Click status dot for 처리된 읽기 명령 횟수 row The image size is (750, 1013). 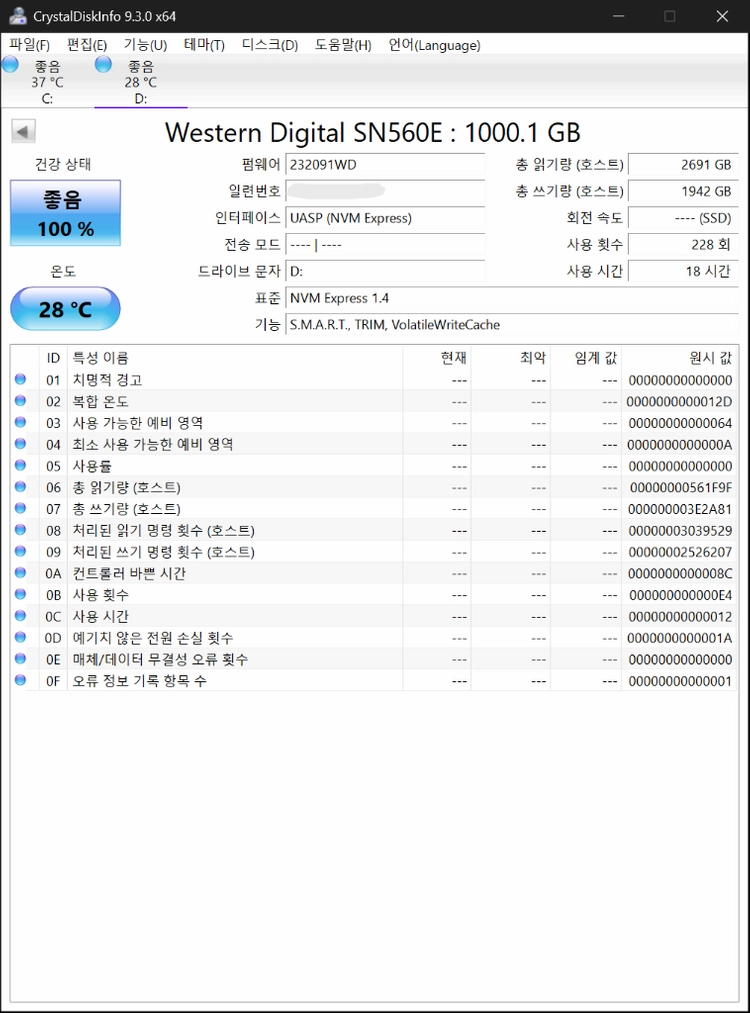point(21,530)
